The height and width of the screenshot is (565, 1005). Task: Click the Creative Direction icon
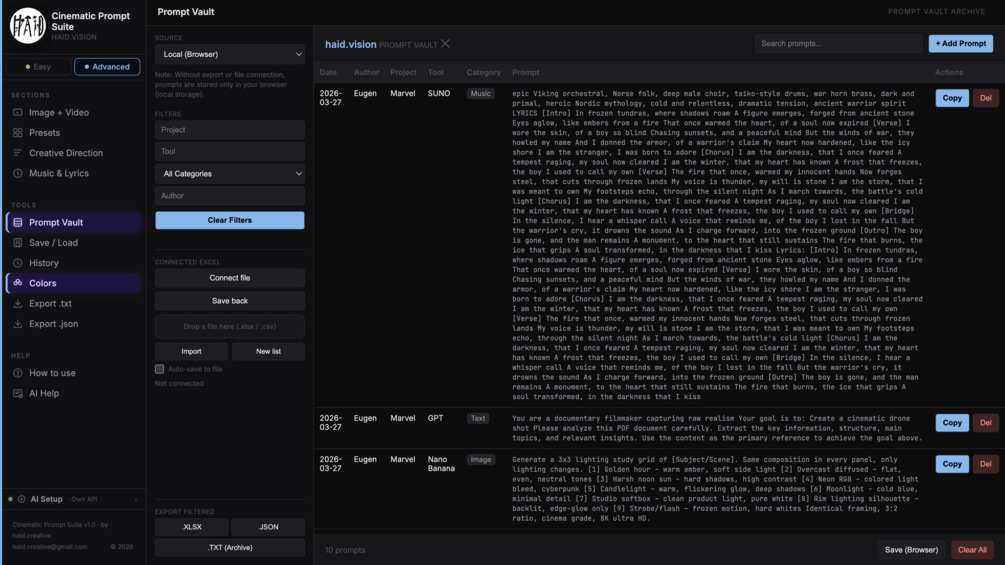pos(18,153)
